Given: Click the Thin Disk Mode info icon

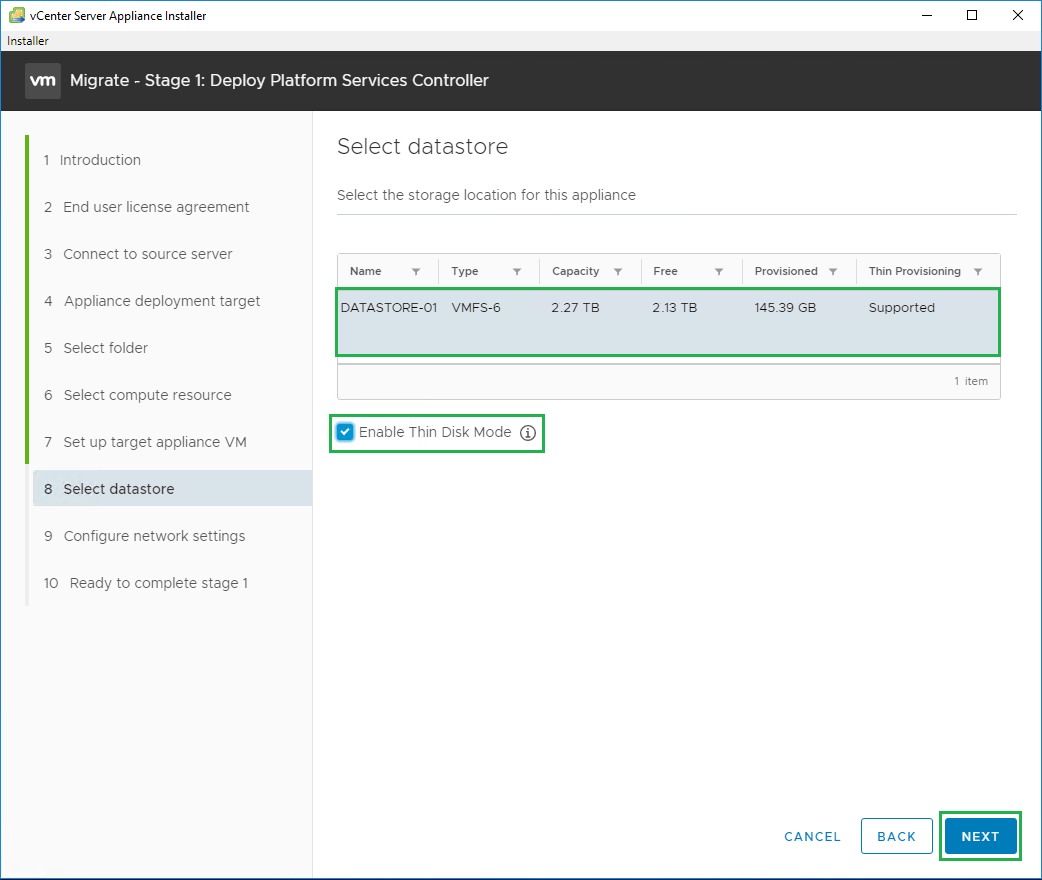Looking at the screenshot, I should tap(528, 433).
